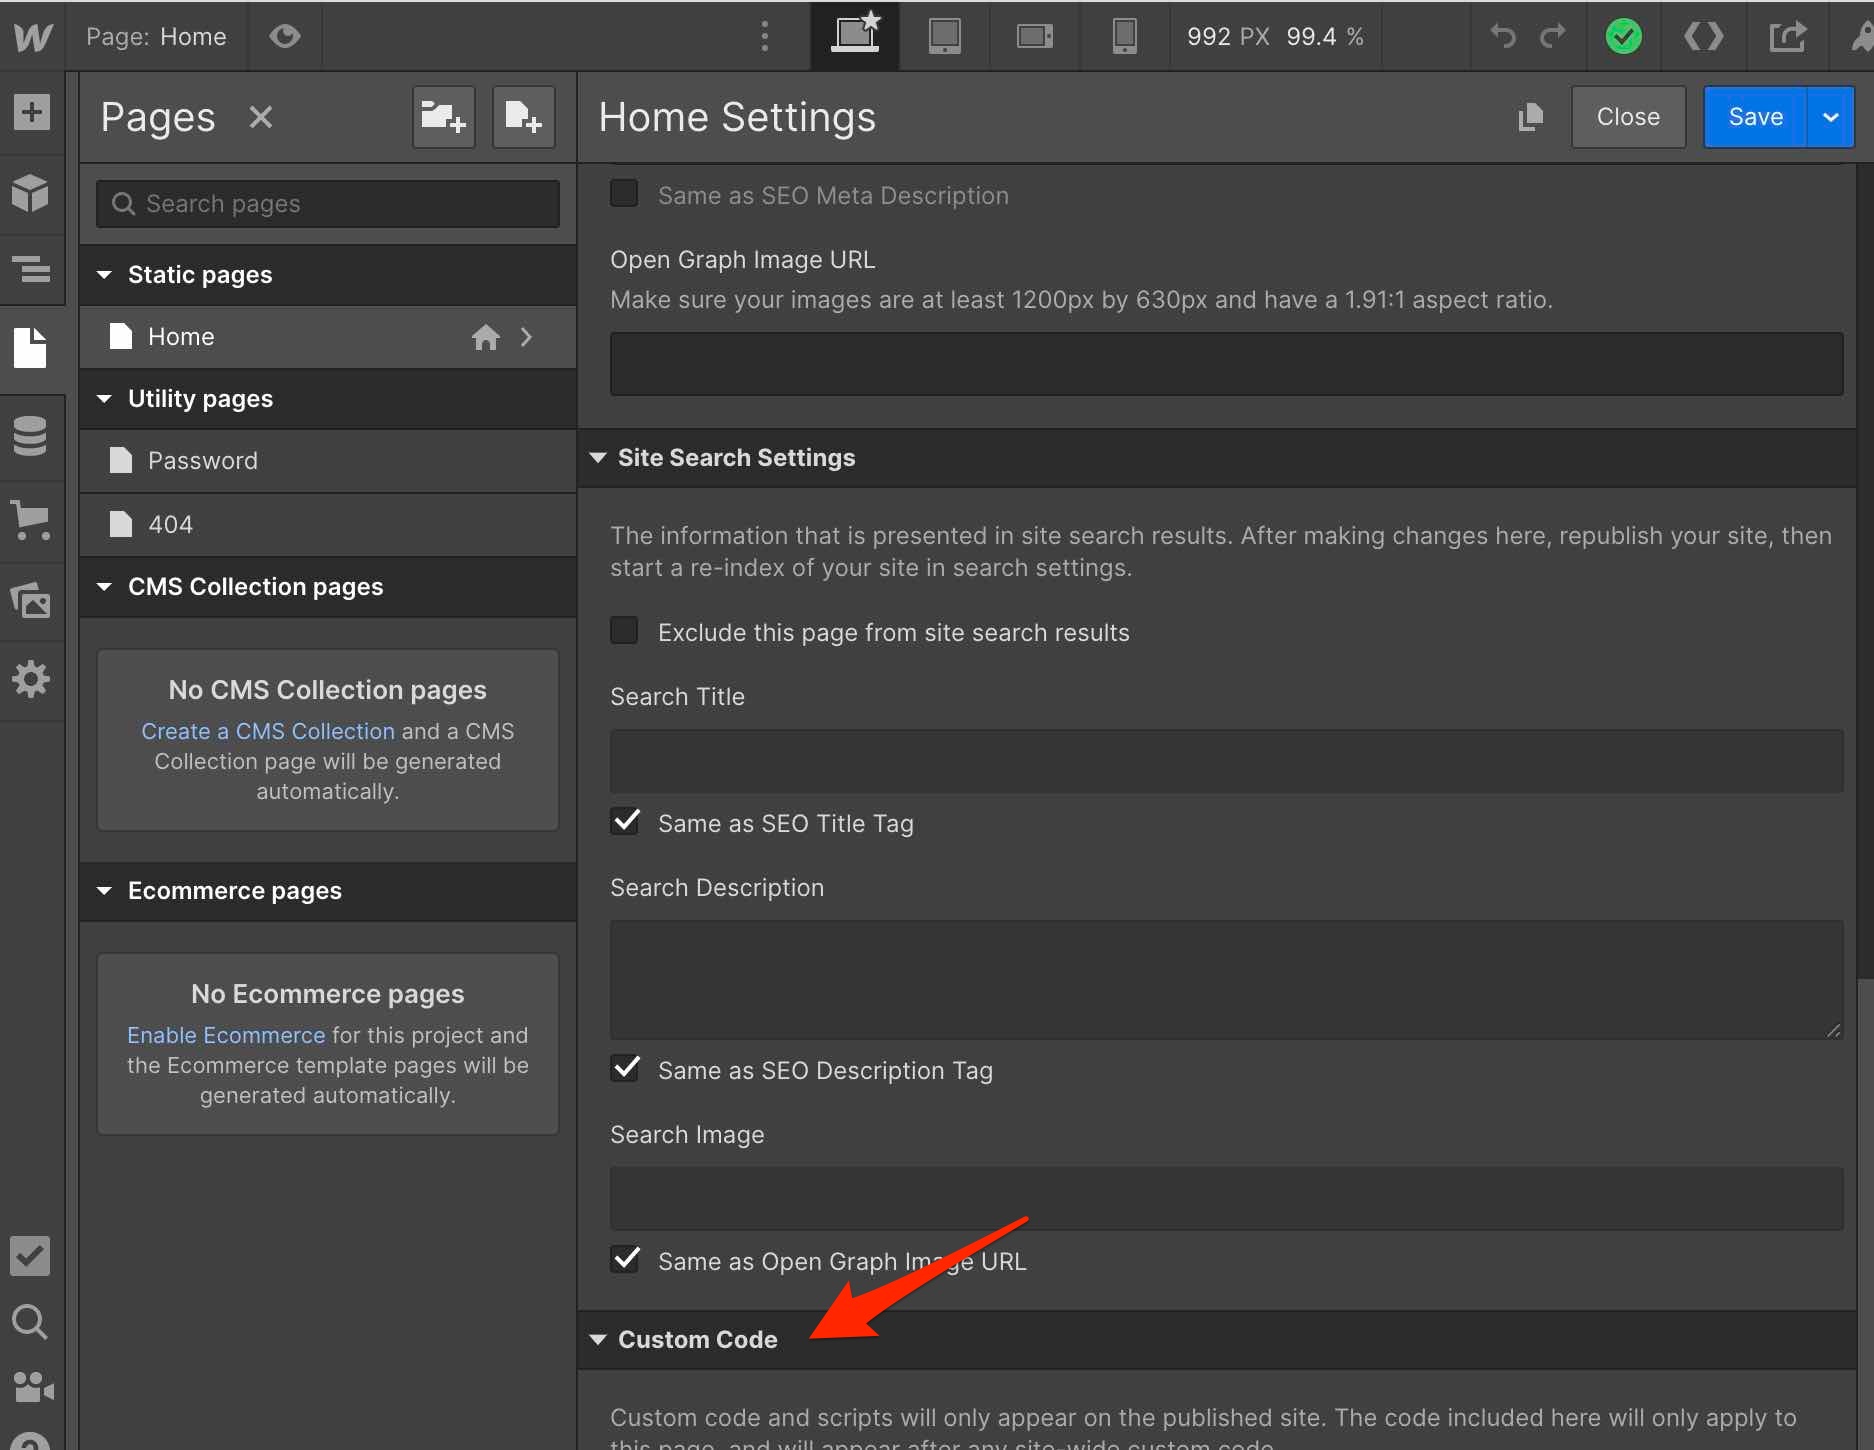Duplicate page via the copy icon

1531,117
